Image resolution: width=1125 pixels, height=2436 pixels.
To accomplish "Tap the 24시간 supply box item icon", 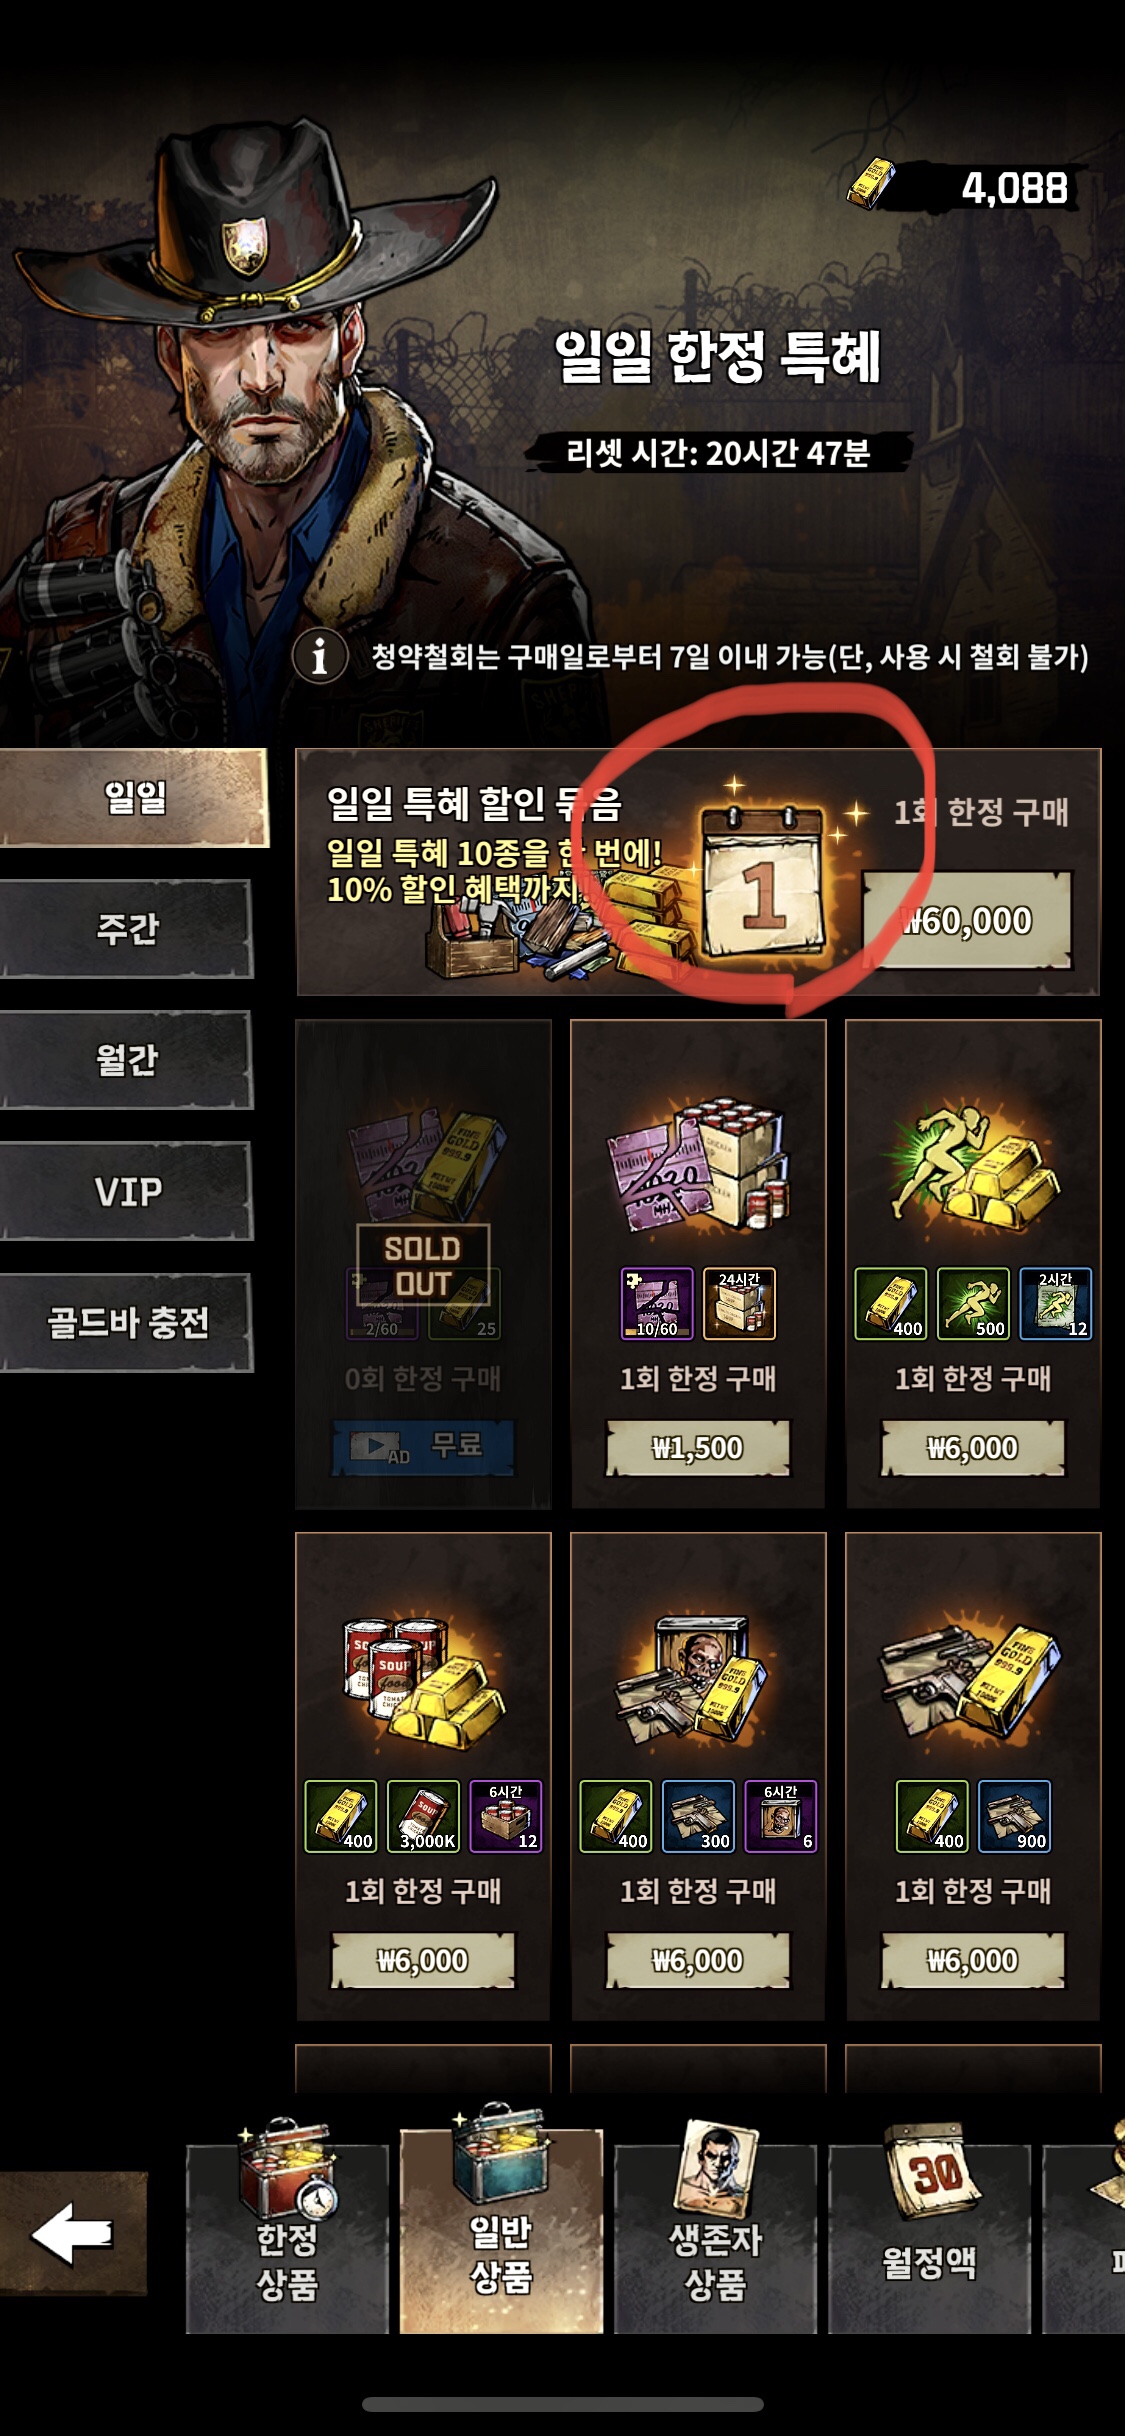I will (x=739, y=1303).
